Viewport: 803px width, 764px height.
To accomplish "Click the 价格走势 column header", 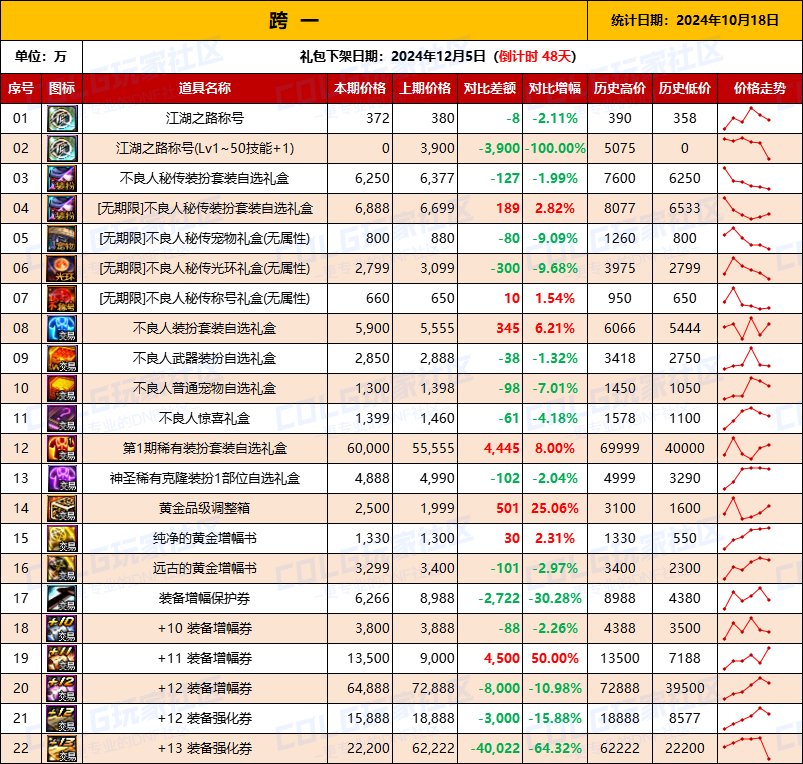I will pos(760,89).
